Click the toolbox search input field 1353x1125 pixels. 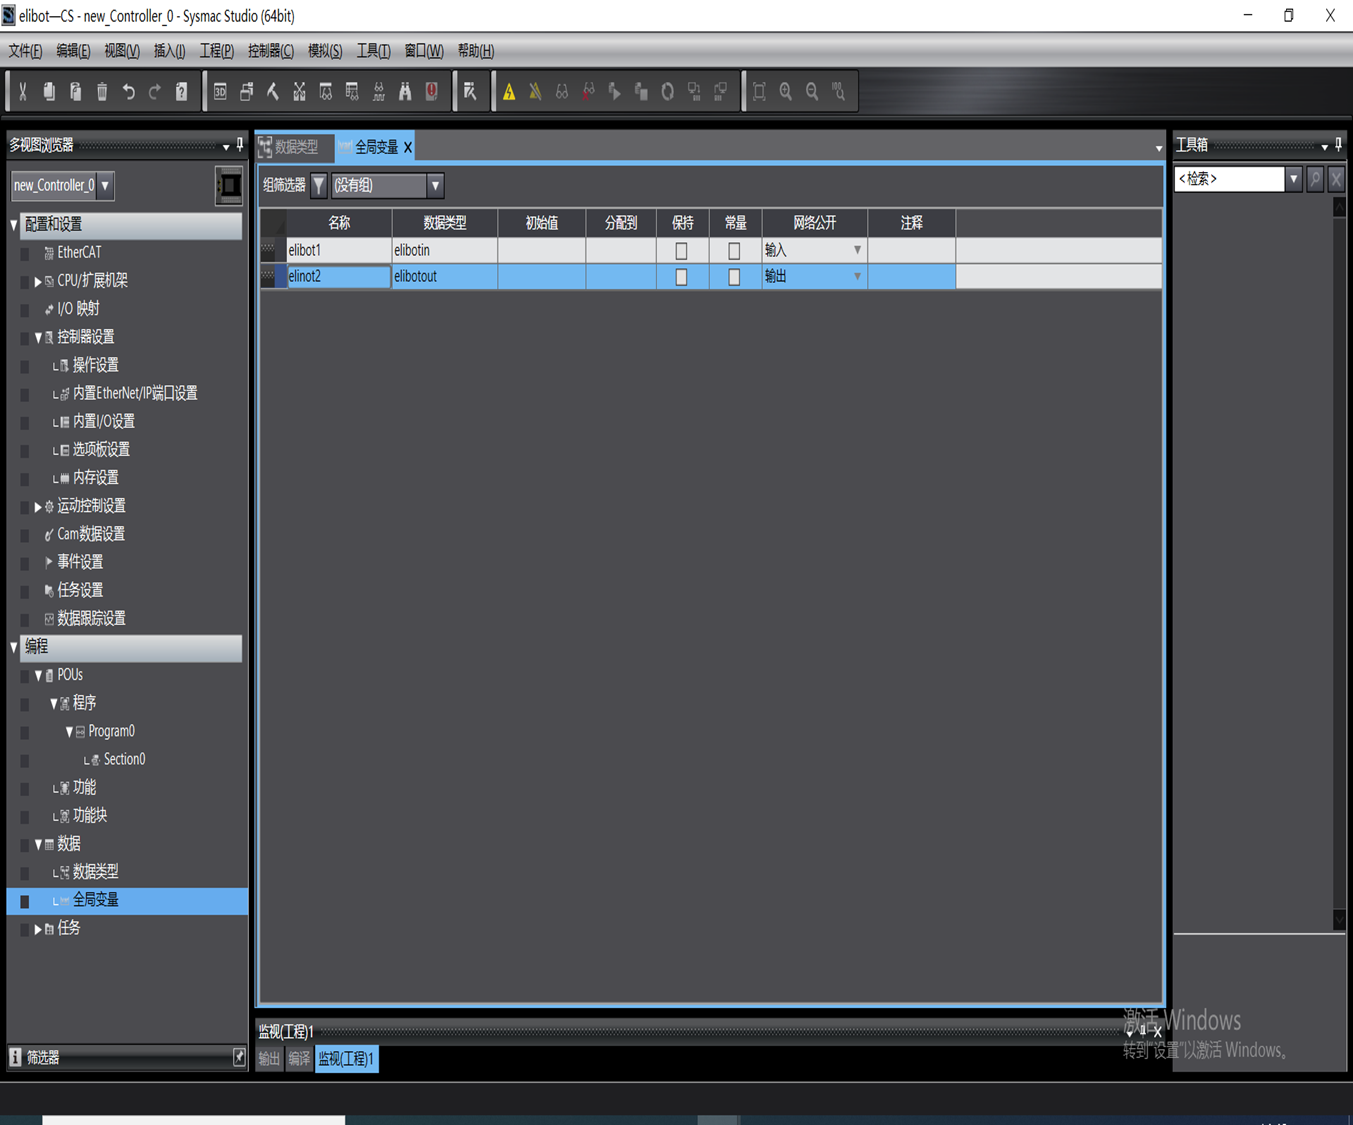point(1228,179)
